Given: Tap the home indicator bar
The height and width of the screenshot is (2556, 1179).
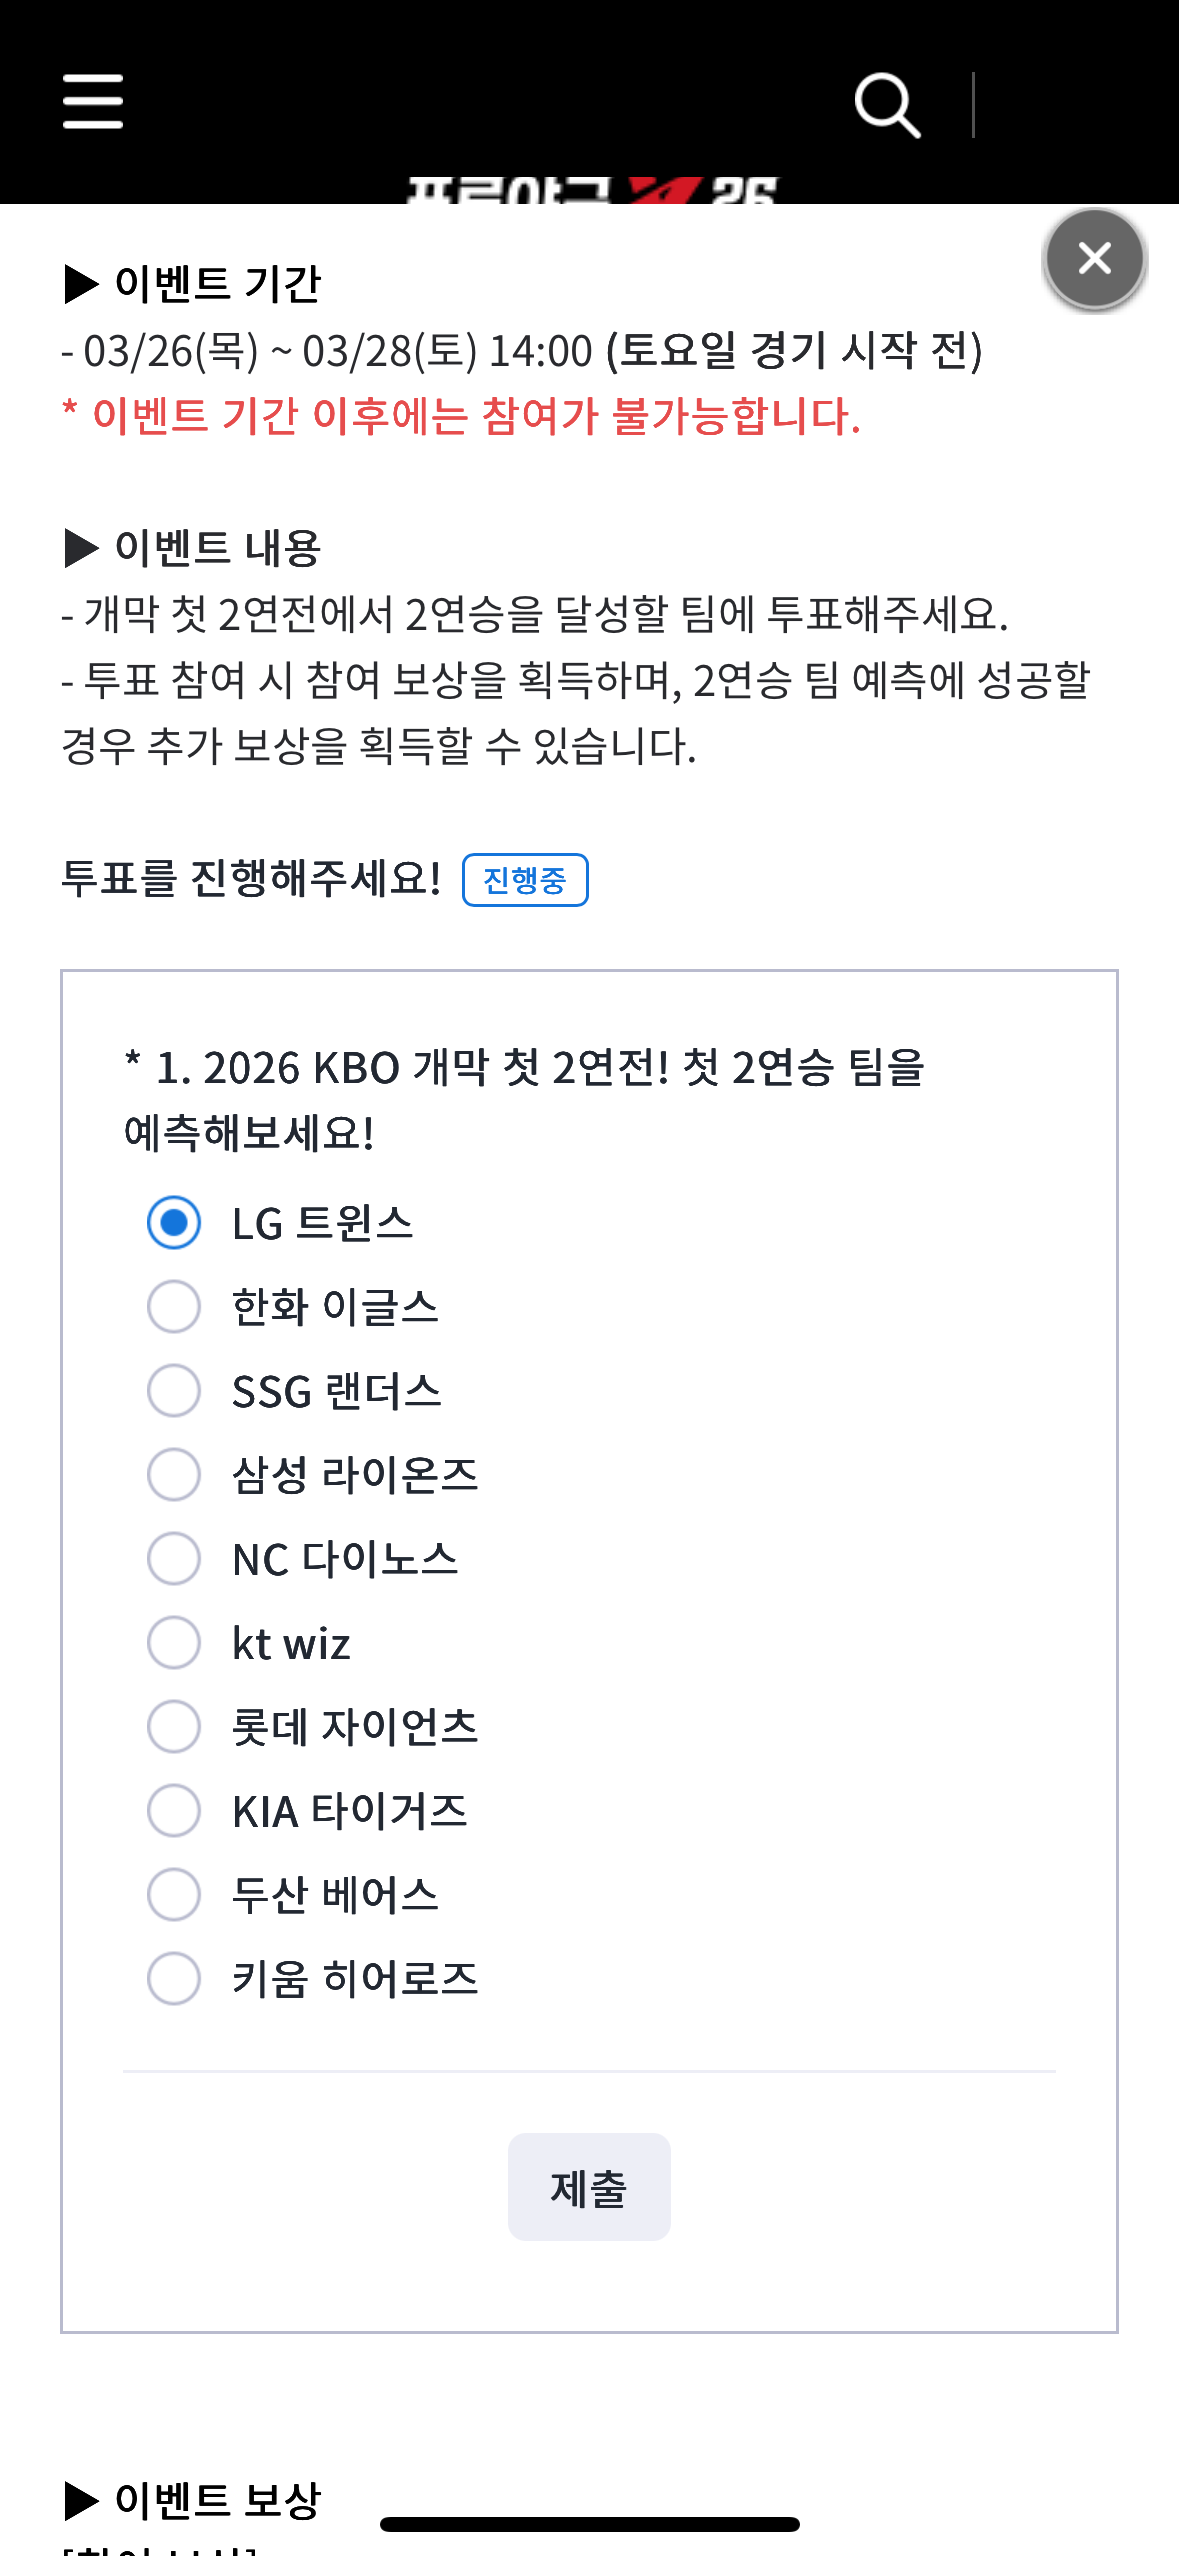Looking at the screenshot, I should point(590,2524).
